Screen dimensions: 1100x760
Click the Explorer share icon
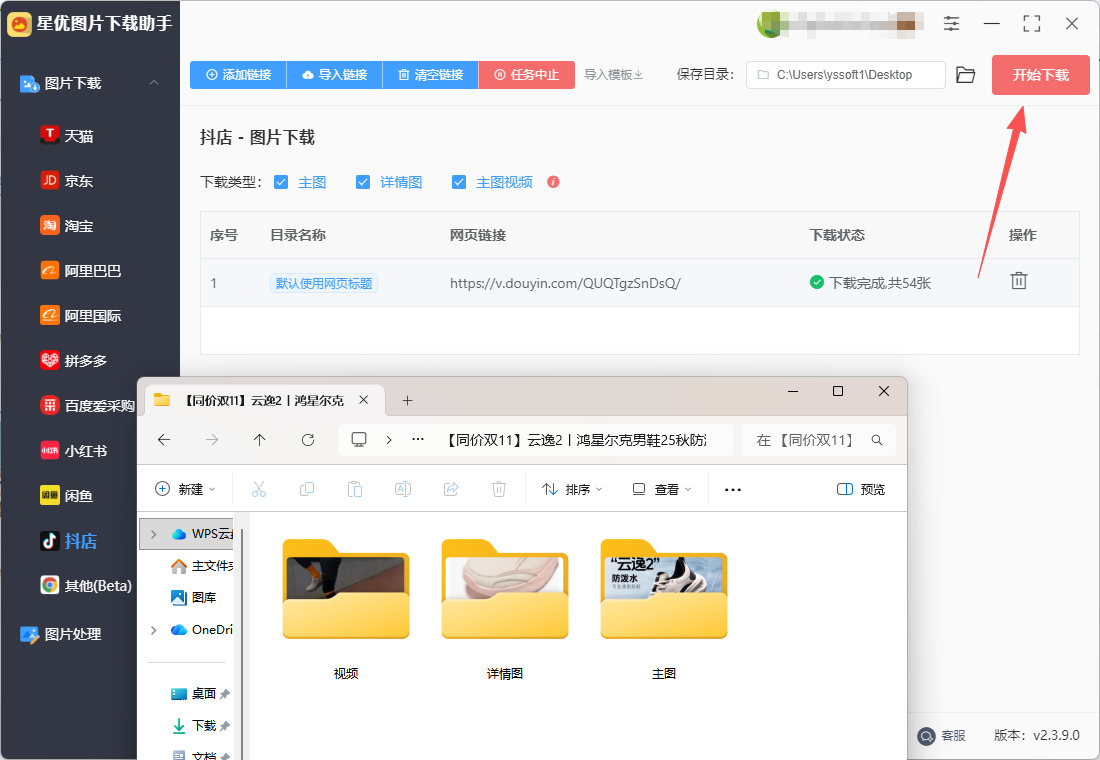(x=451, y=489)
